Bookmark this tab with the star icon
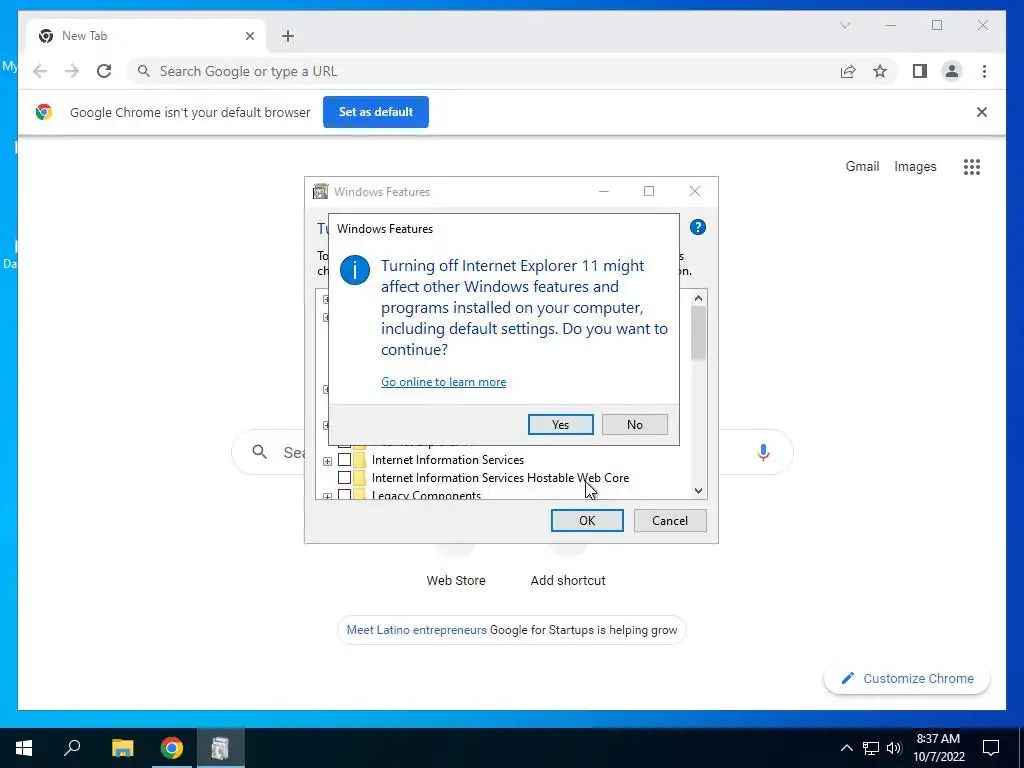Screen dimensions: 1024x768 tap(880, 71)
